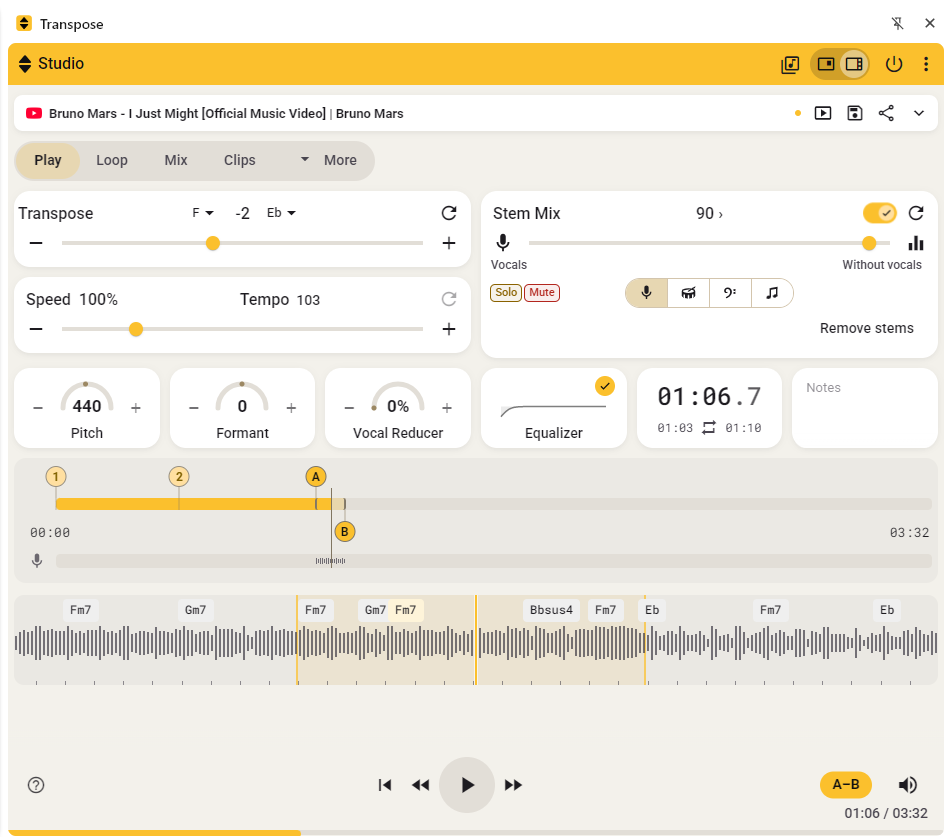Switch to the Mix tab
The image size is (946, 837).
point(176,161)
